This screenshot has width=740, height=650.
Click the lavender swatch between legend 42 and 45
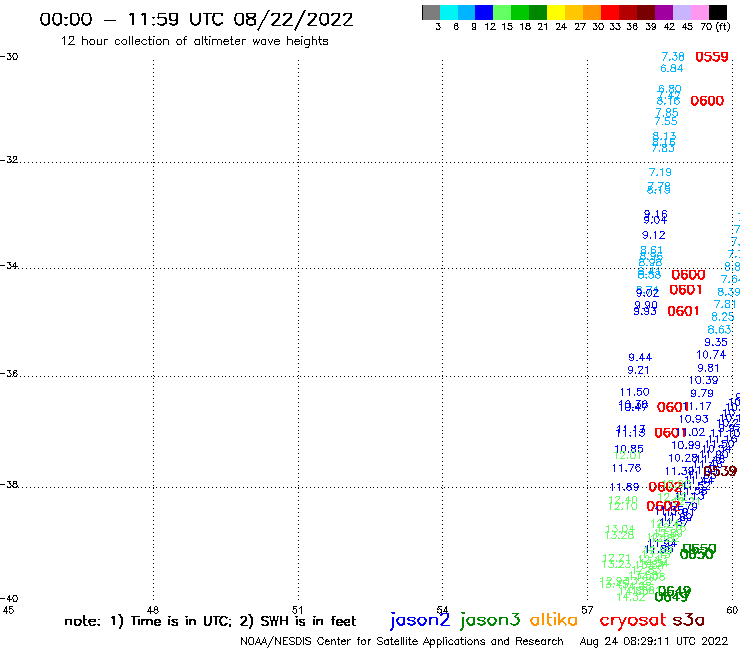click(681, 12)
